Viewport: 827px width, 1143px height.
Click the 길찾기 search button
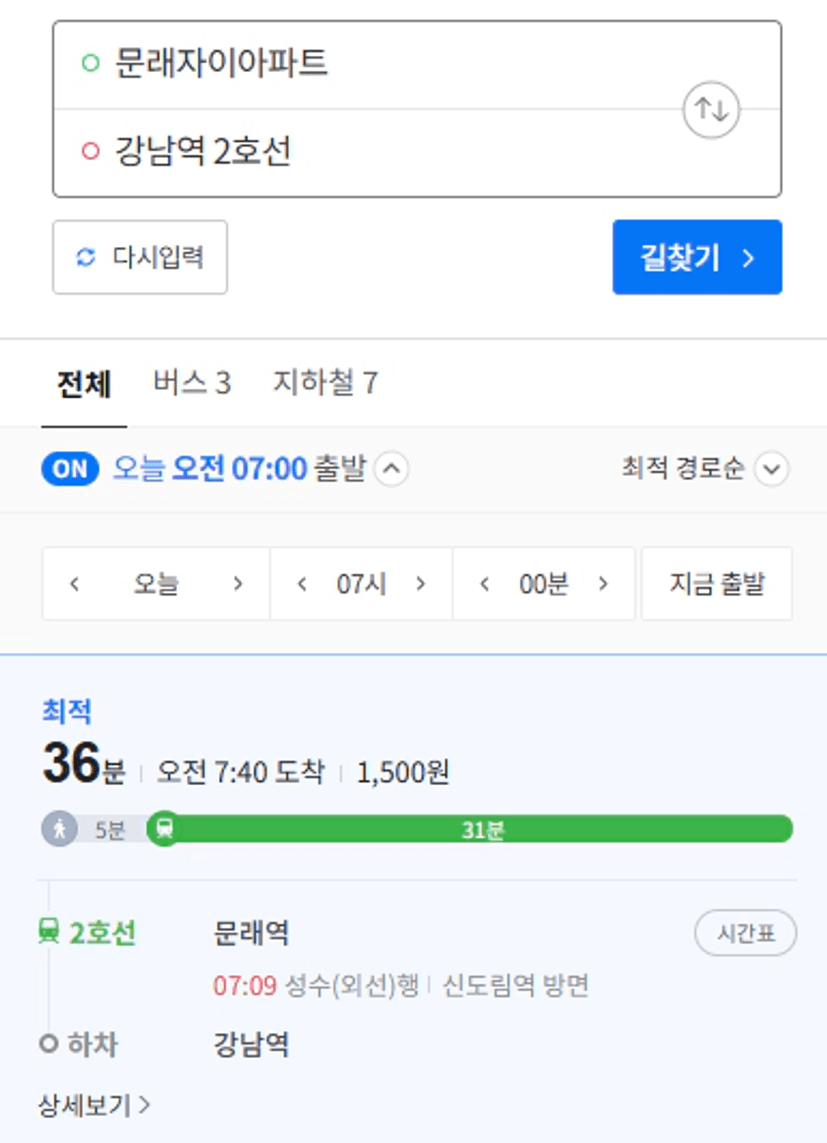[697, 257]
